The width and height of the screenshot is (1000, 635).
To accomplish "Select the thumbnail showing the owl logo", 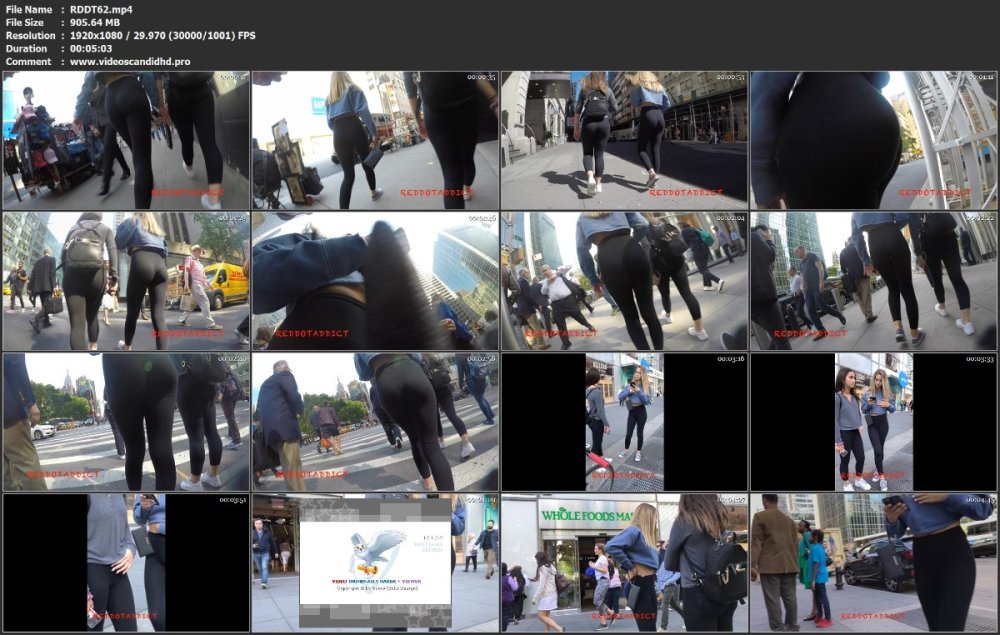I will coord(375,563).
